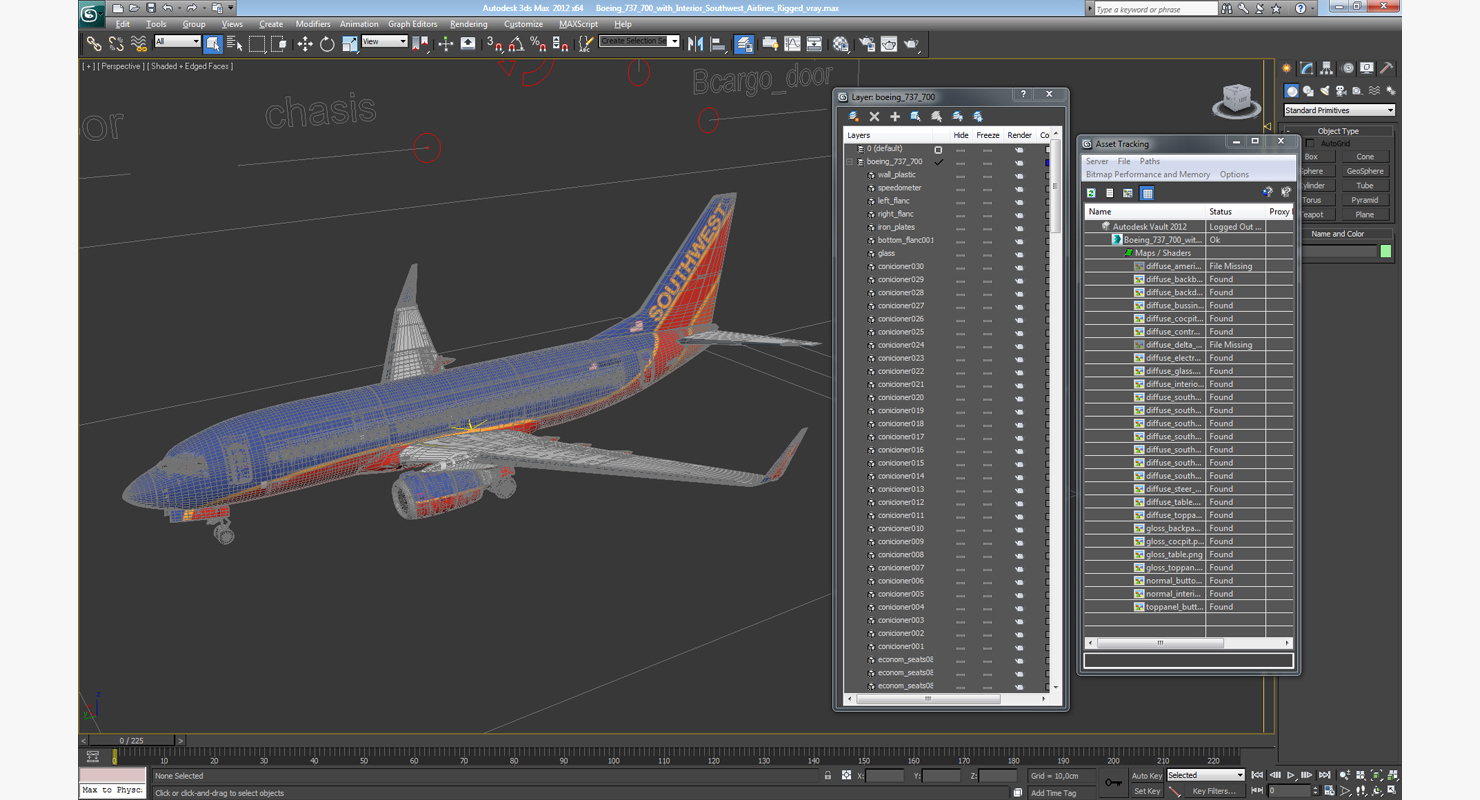Toggle hide for wall_plastic layer
Screen dimensions: 1480x800
point(960,175)
